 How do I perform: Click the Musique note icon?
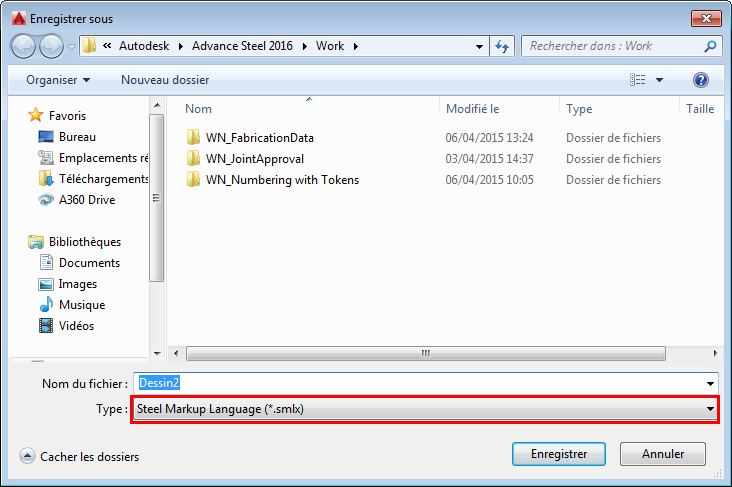pos(46,304)
